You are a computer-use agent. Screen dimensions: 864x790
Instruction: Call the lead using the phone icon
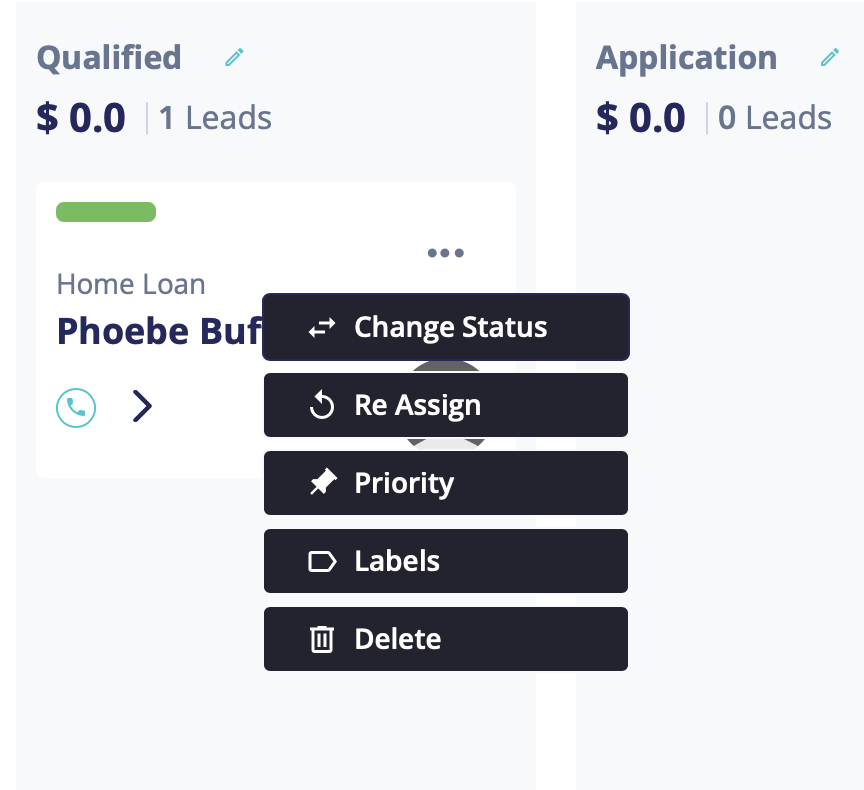pyautogui.click(x=76, y=408)
